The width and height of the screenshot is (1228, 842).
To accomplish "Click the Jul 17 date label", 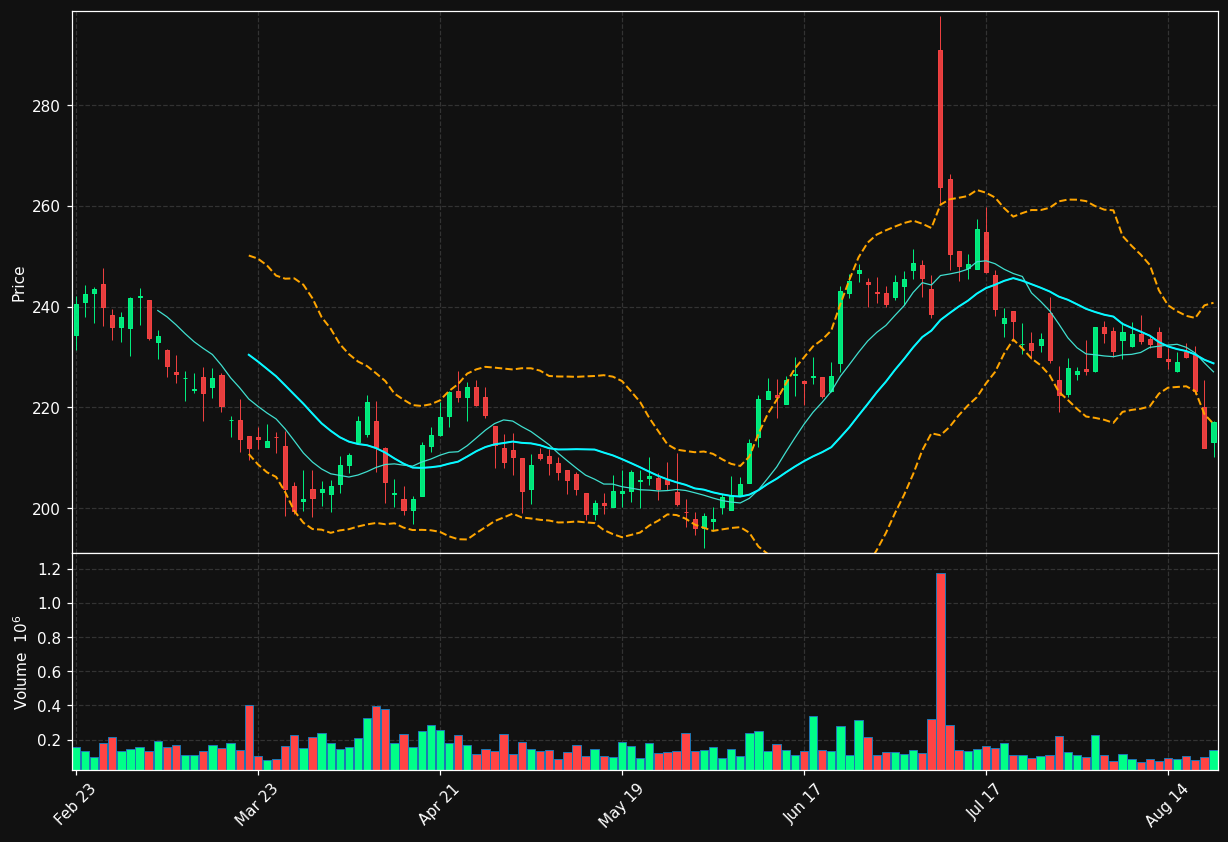I will pyautogui.click(x=983, y=803).
